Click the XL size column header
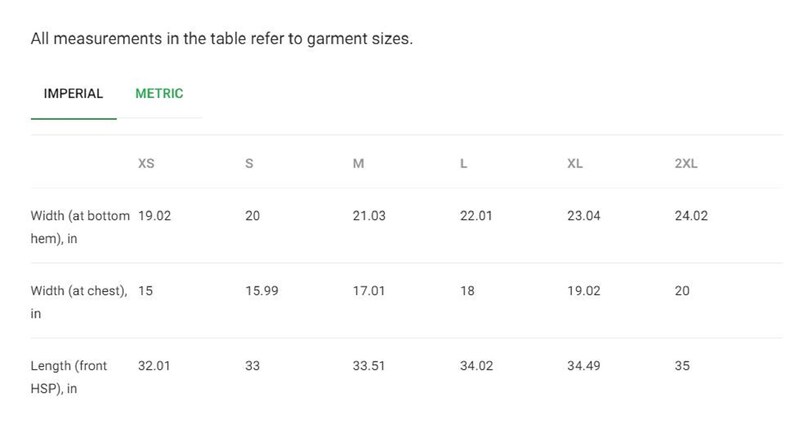 [575, 164]
